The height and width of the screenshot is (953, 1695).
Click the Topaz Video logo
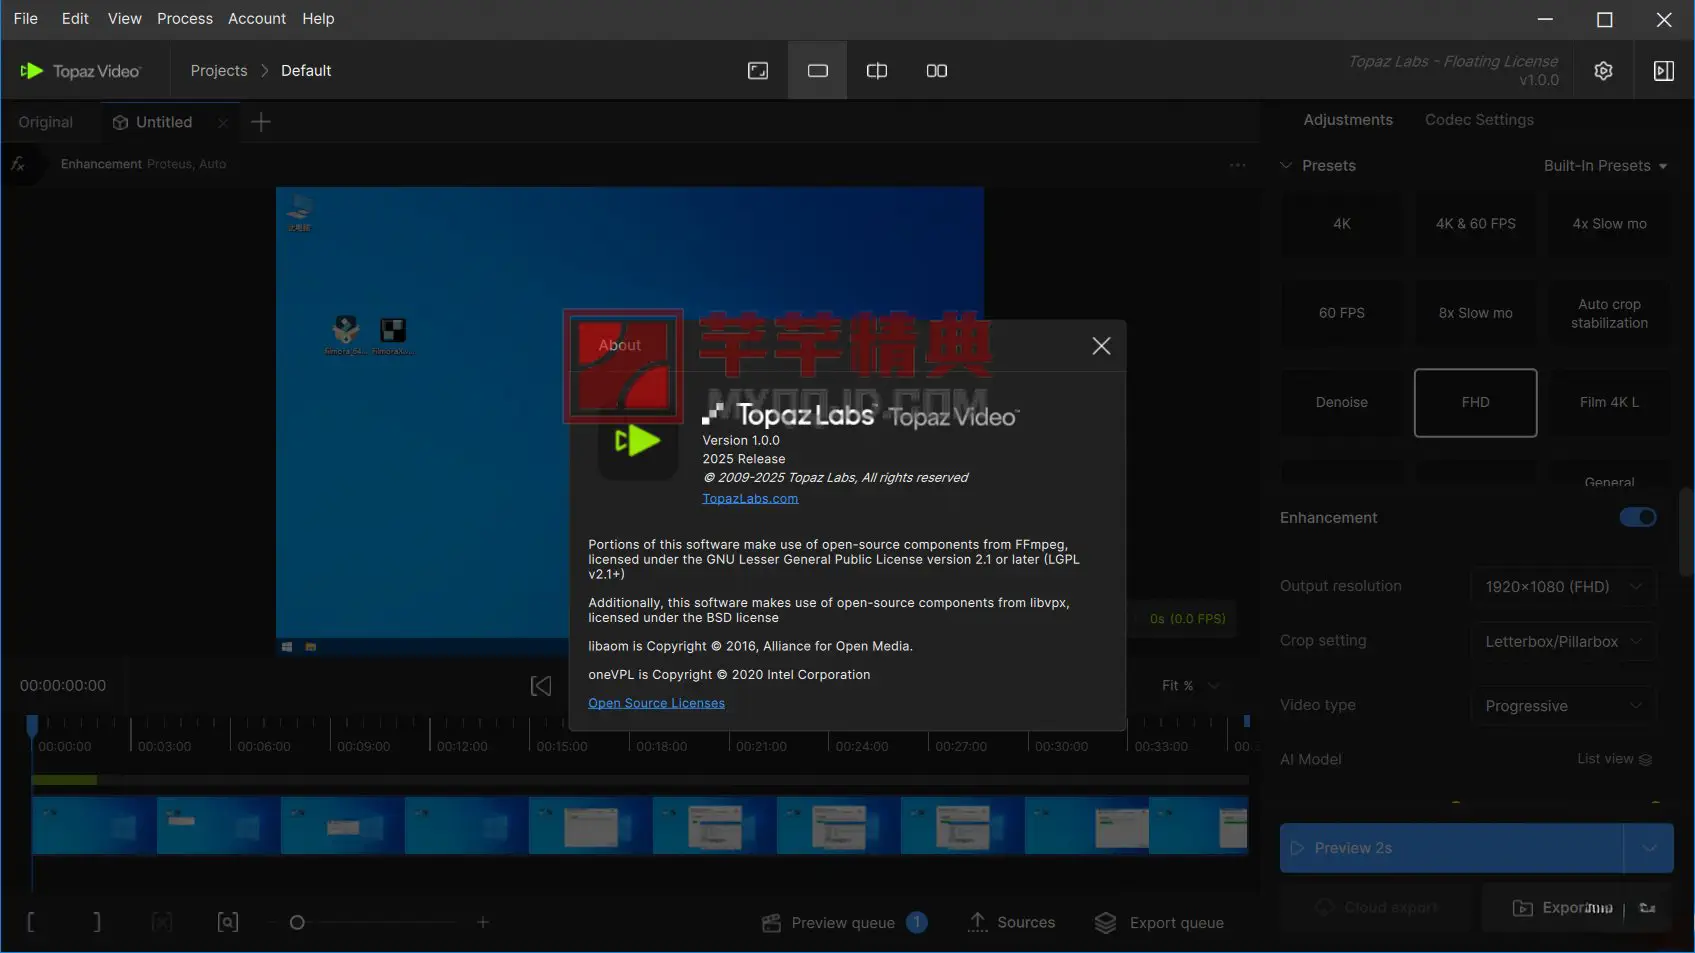click(81, 71)
